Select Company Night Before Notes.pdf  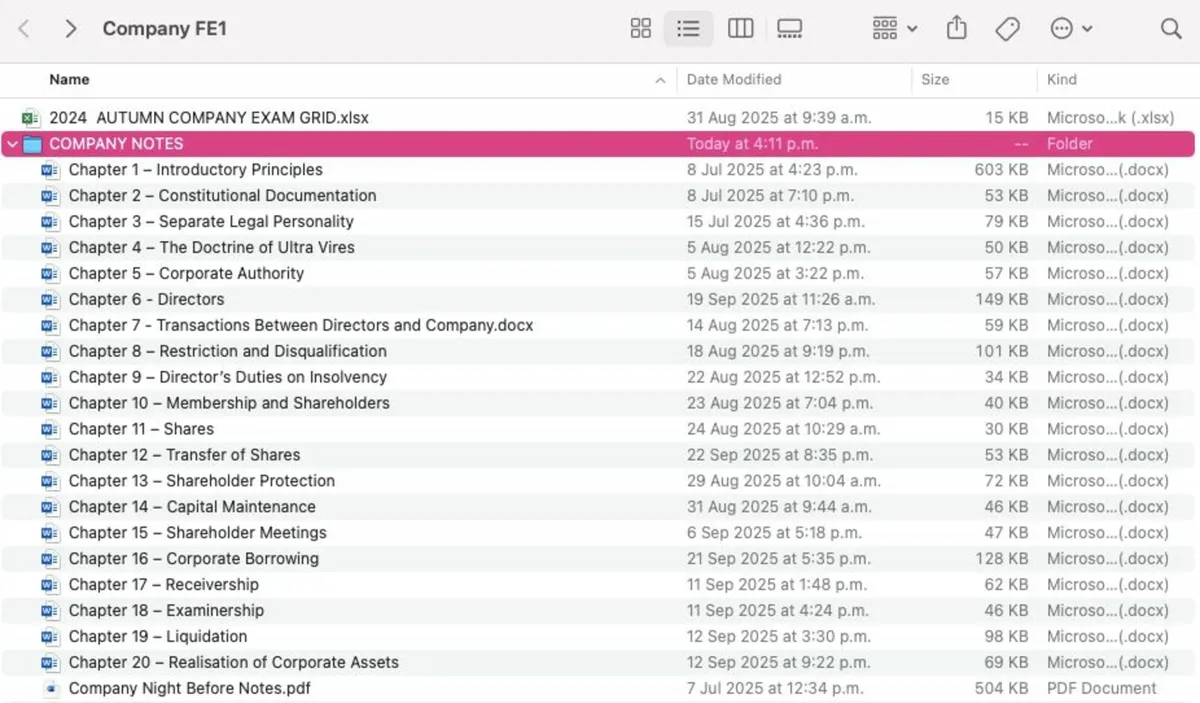(190, 688)
